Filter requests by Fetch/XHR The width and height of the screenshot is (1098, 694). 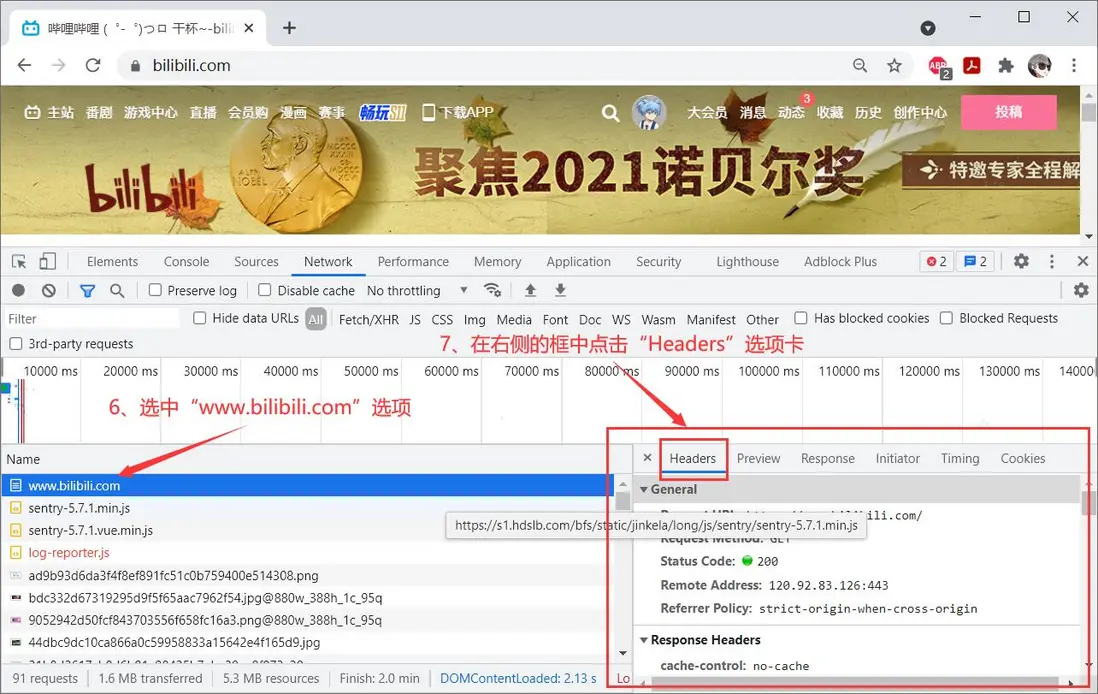[x=368, y=319]
